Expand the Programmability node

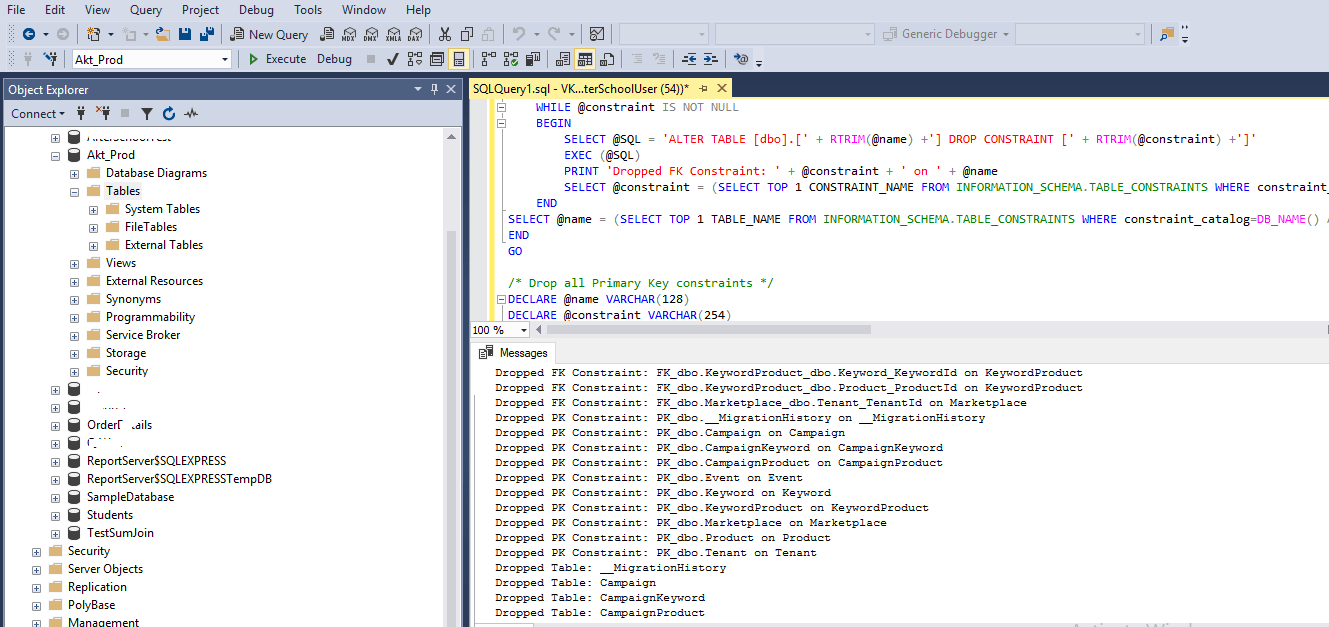[x=74, y=316]
